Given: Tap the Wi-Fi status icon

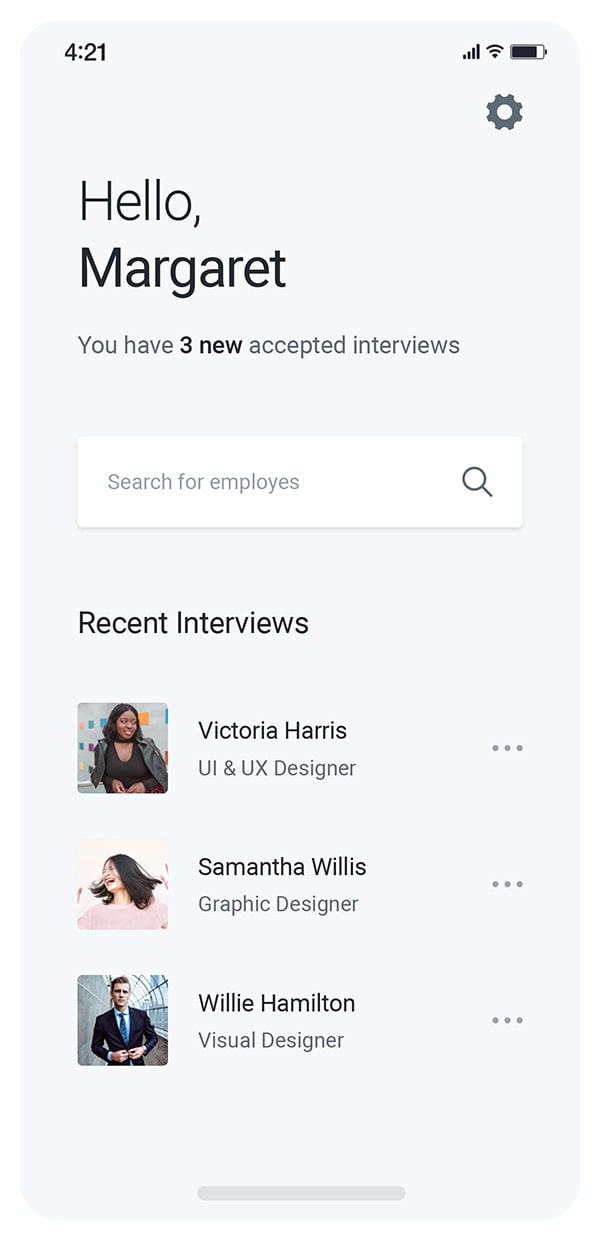Looking at the screenshot, I should click(x=495, y=51).
